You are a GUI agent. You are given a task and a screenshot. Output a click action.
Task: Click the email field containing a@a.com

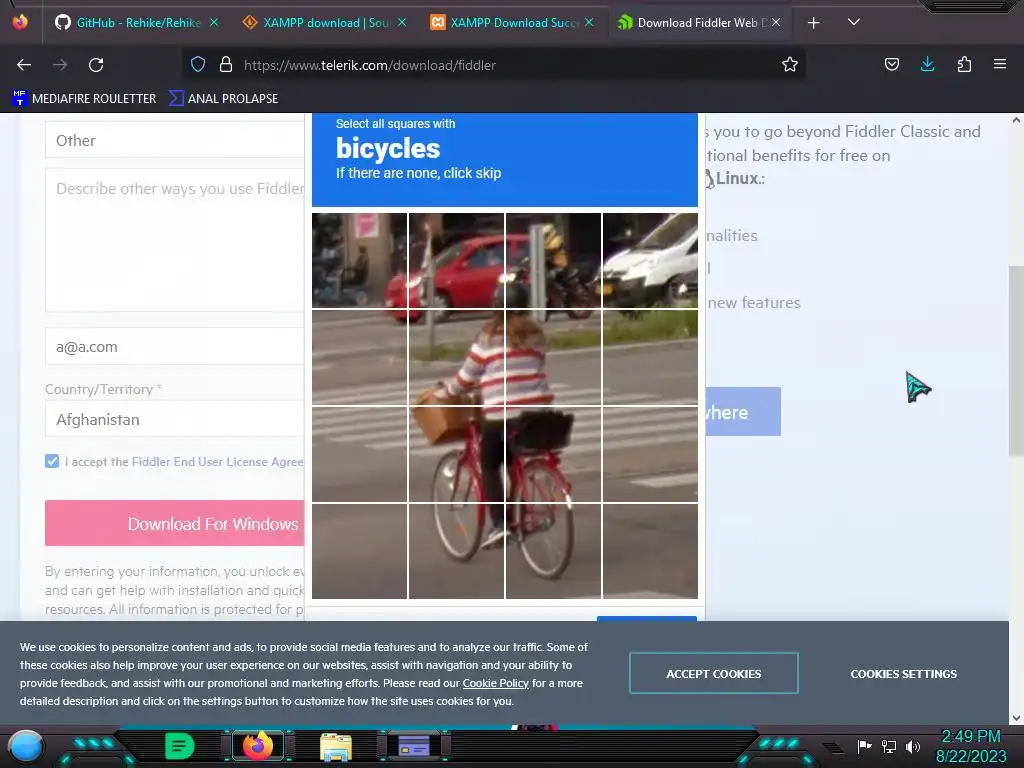pos(174,346)
